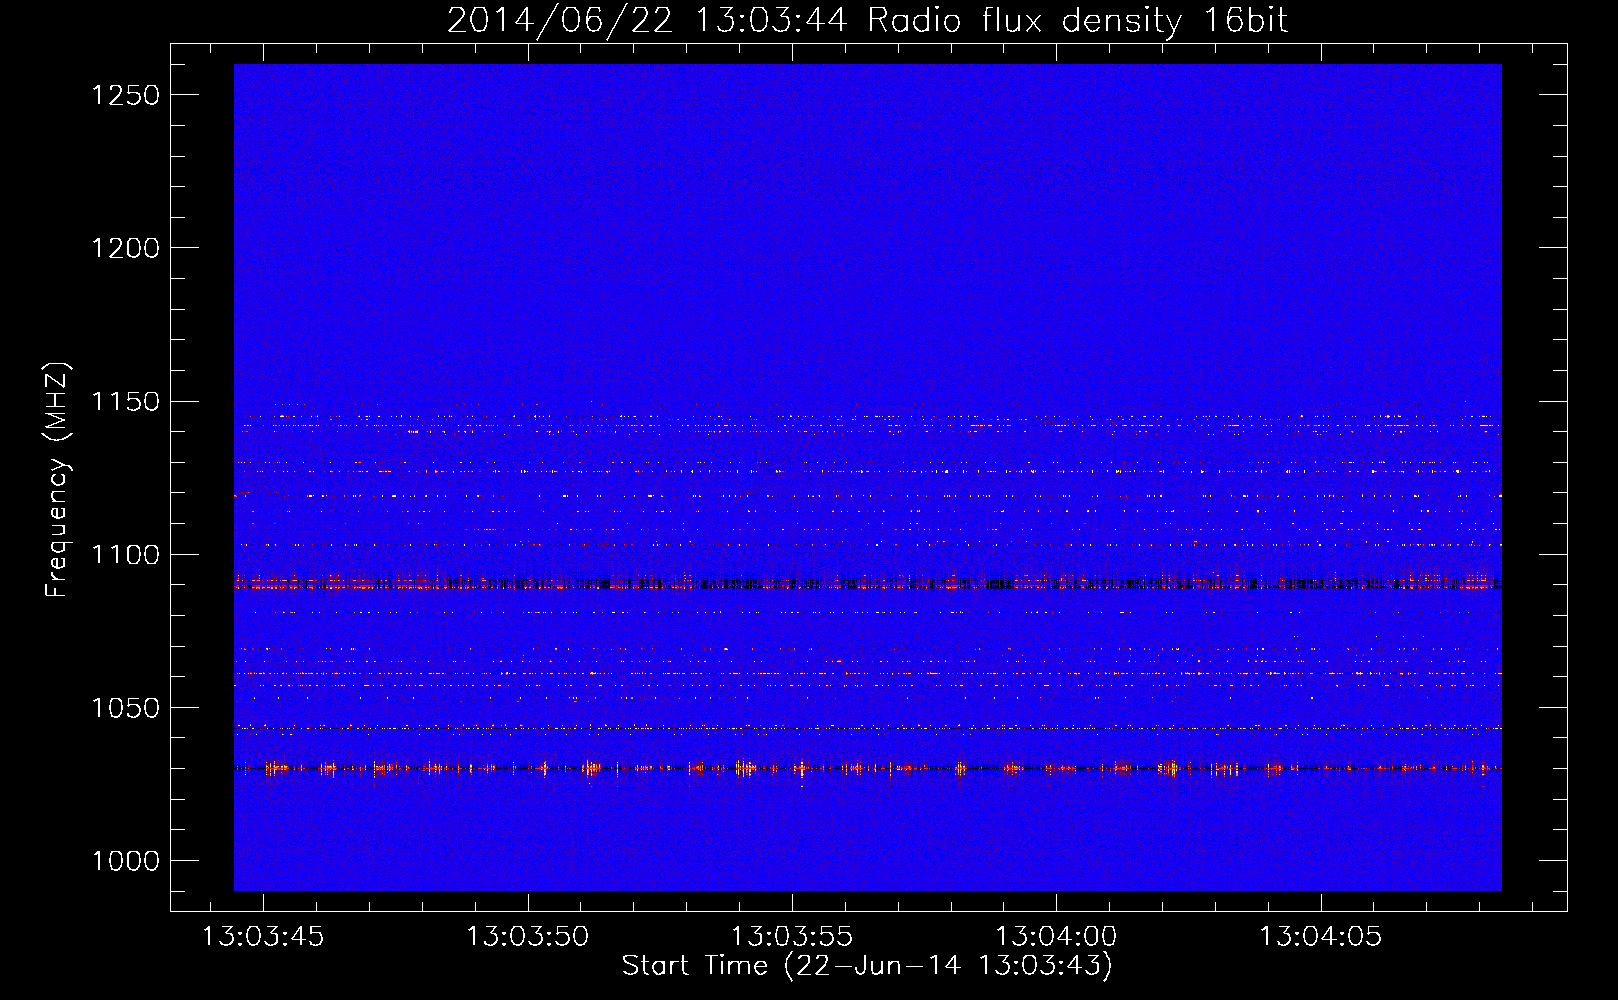Click the 13:04:00 time tick label
Image resolution: width=1618 pixels, height=1000 pixels.
1056,937
